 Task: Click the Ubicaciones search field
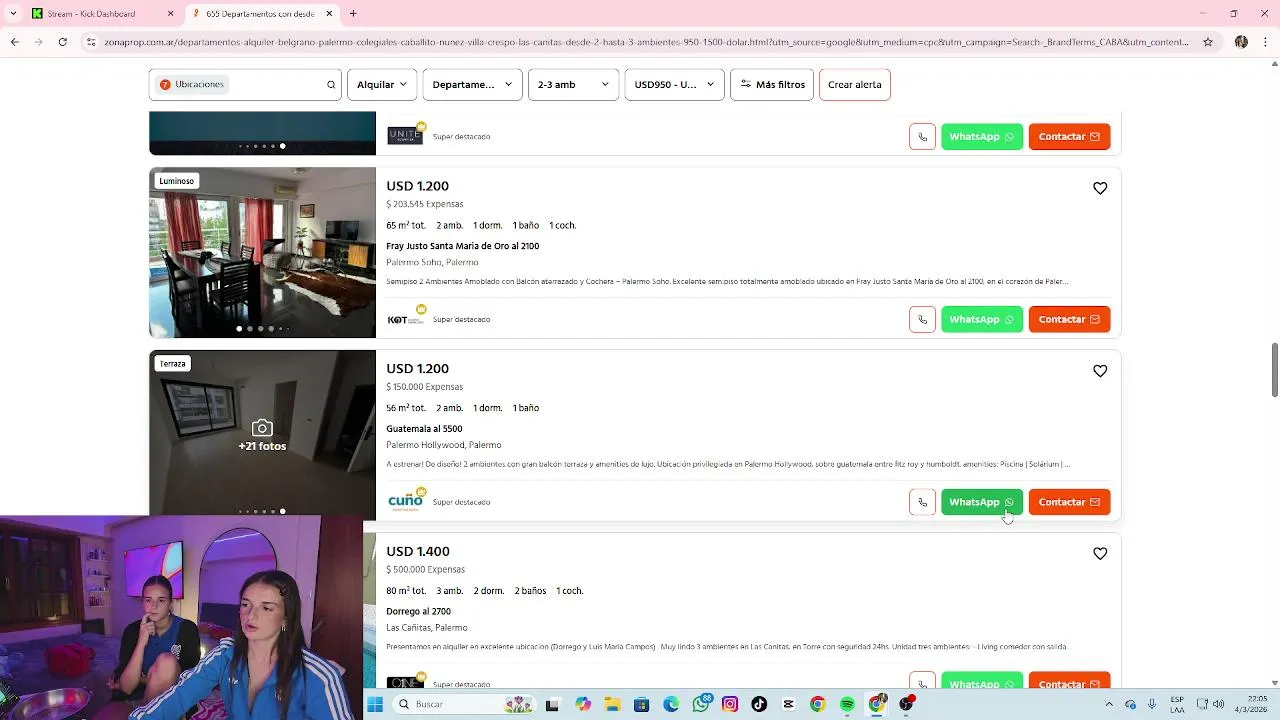click(245, 84)
